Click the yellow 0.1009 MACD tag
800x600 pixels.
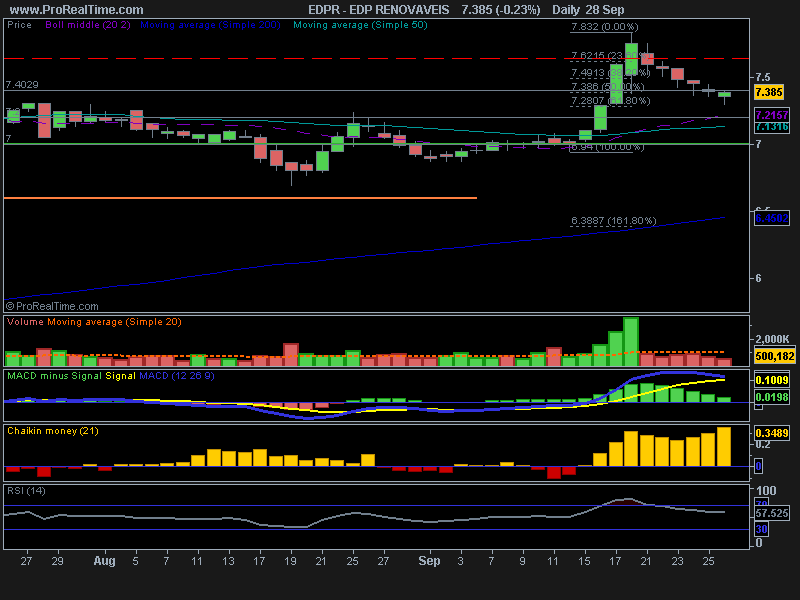771,380
